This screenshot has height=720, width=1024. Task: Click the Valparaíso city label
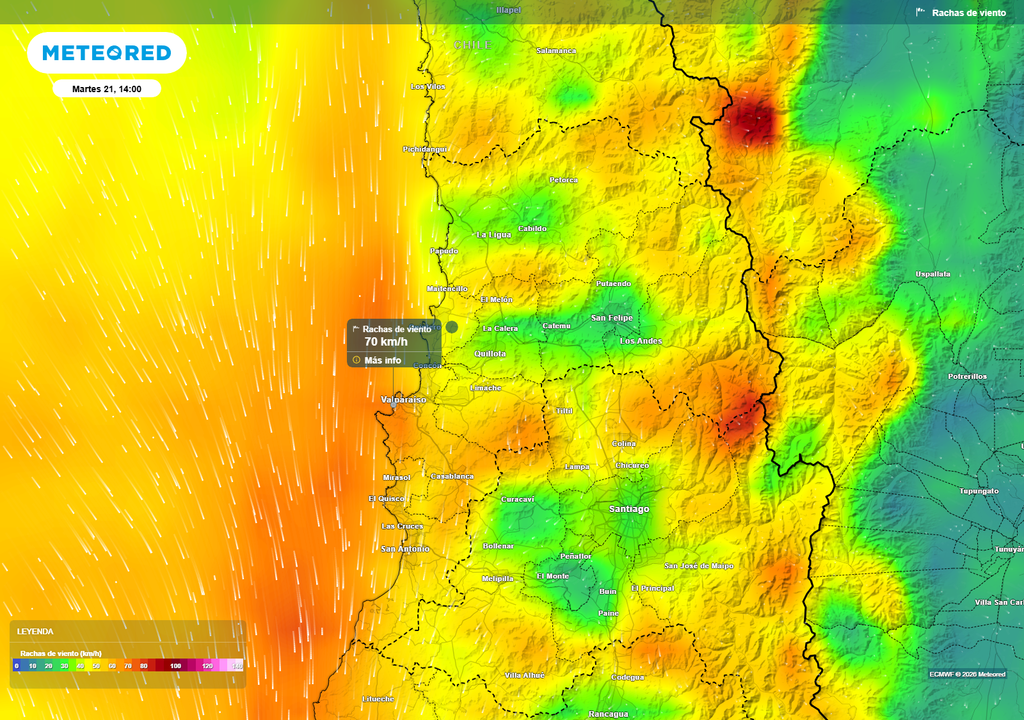404,399
